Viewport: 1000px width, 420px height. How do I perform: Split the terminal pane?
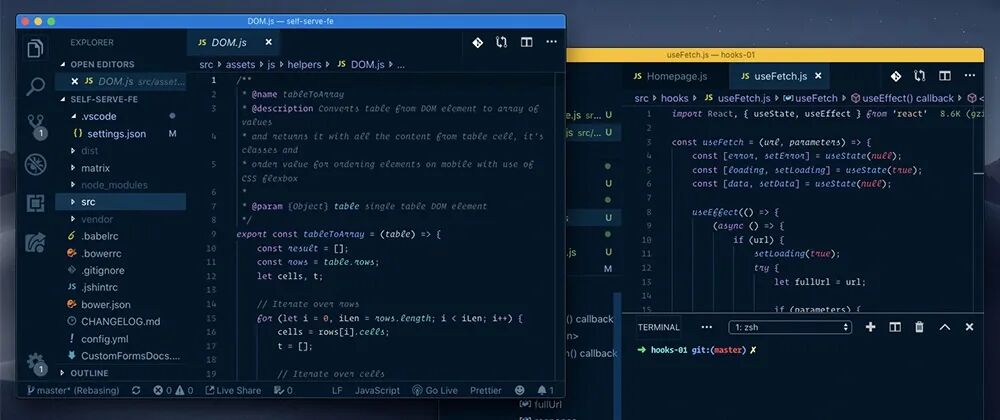click(895, 327)
